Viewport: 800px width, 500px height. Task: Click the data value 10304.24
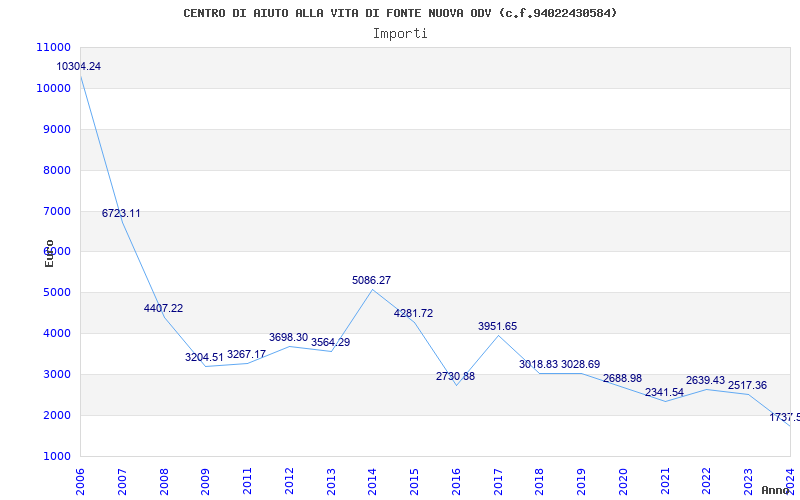[79, 66]
